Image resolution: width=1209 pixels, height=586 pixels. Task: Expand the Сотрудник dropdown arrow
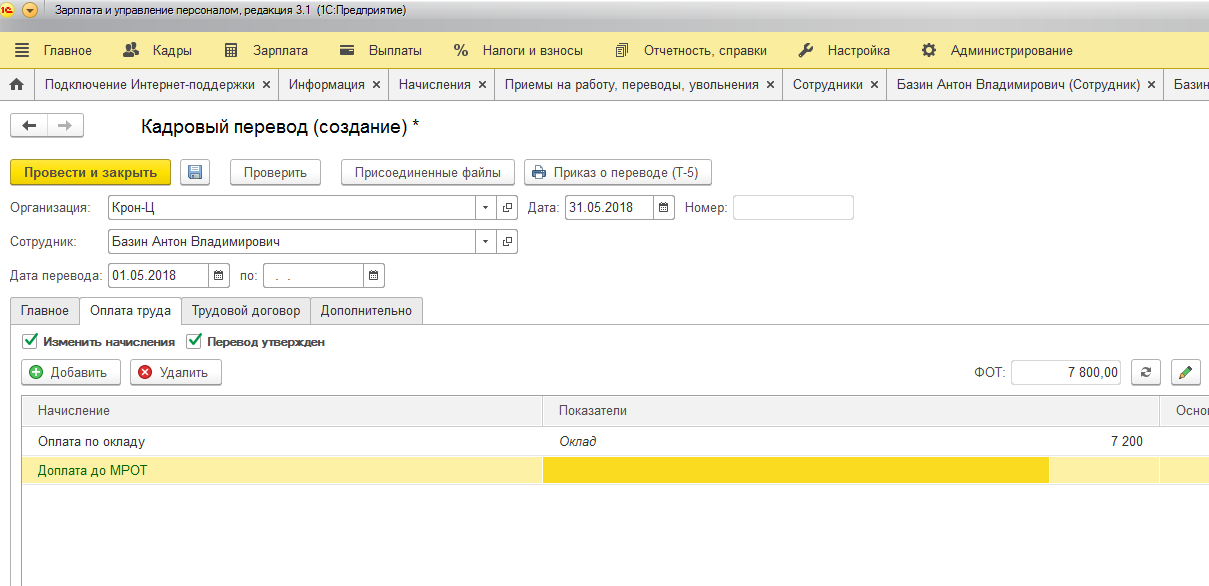485,242
